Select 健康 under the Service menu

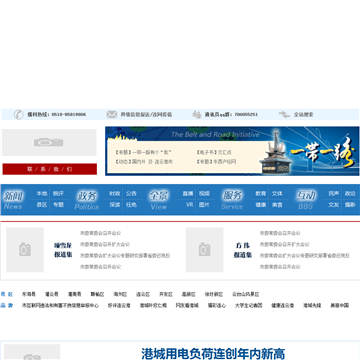261,205
